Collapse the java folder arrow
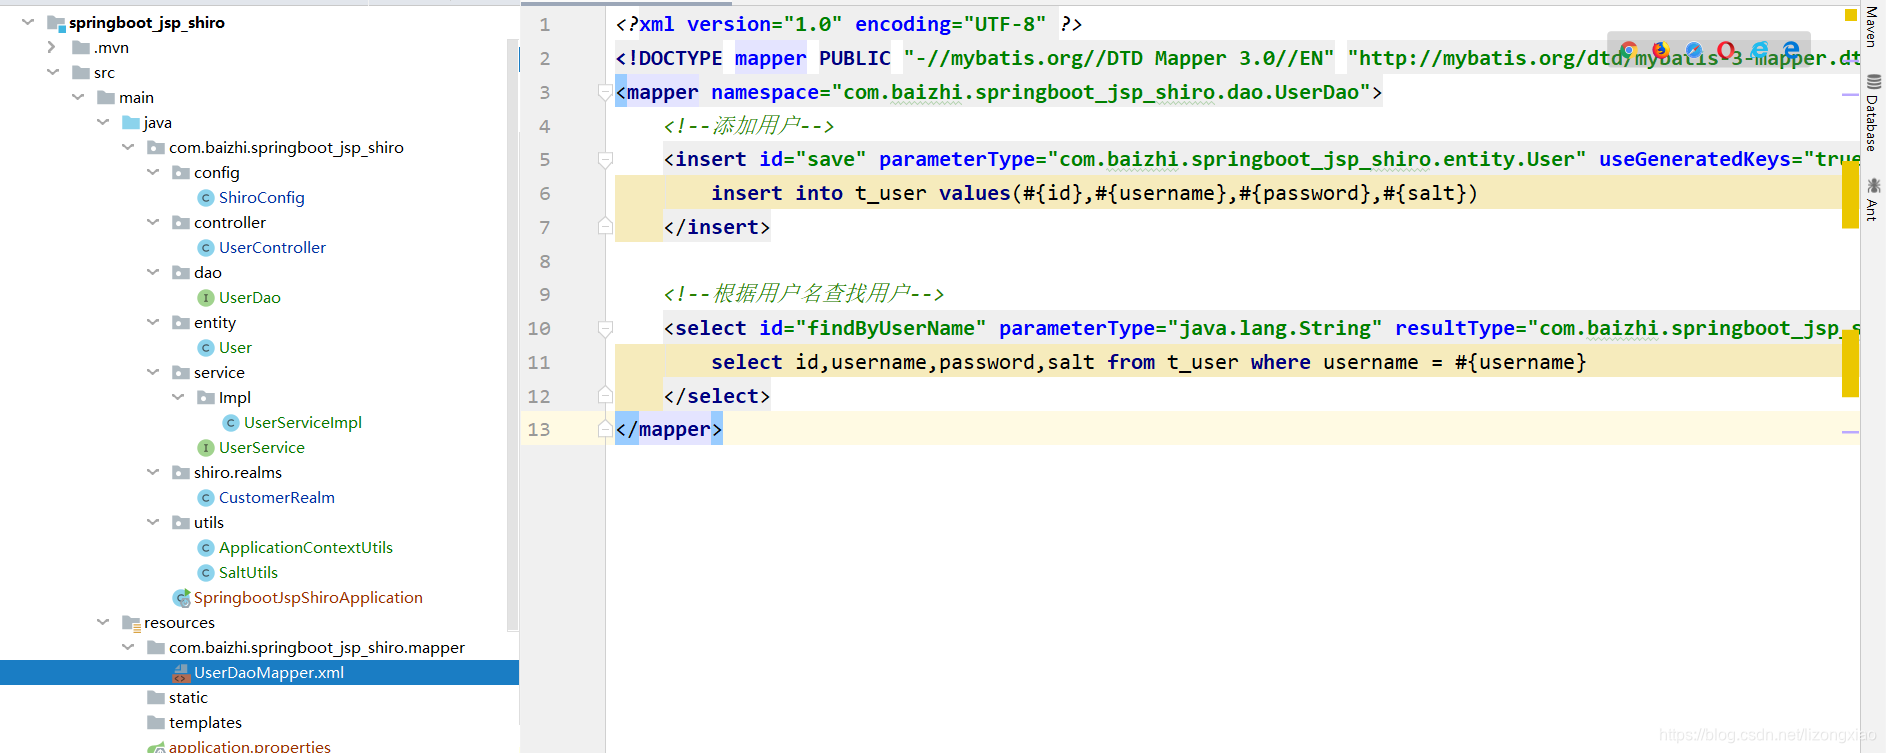Viewport: 1886px width, 753px height. click(102, 122)
